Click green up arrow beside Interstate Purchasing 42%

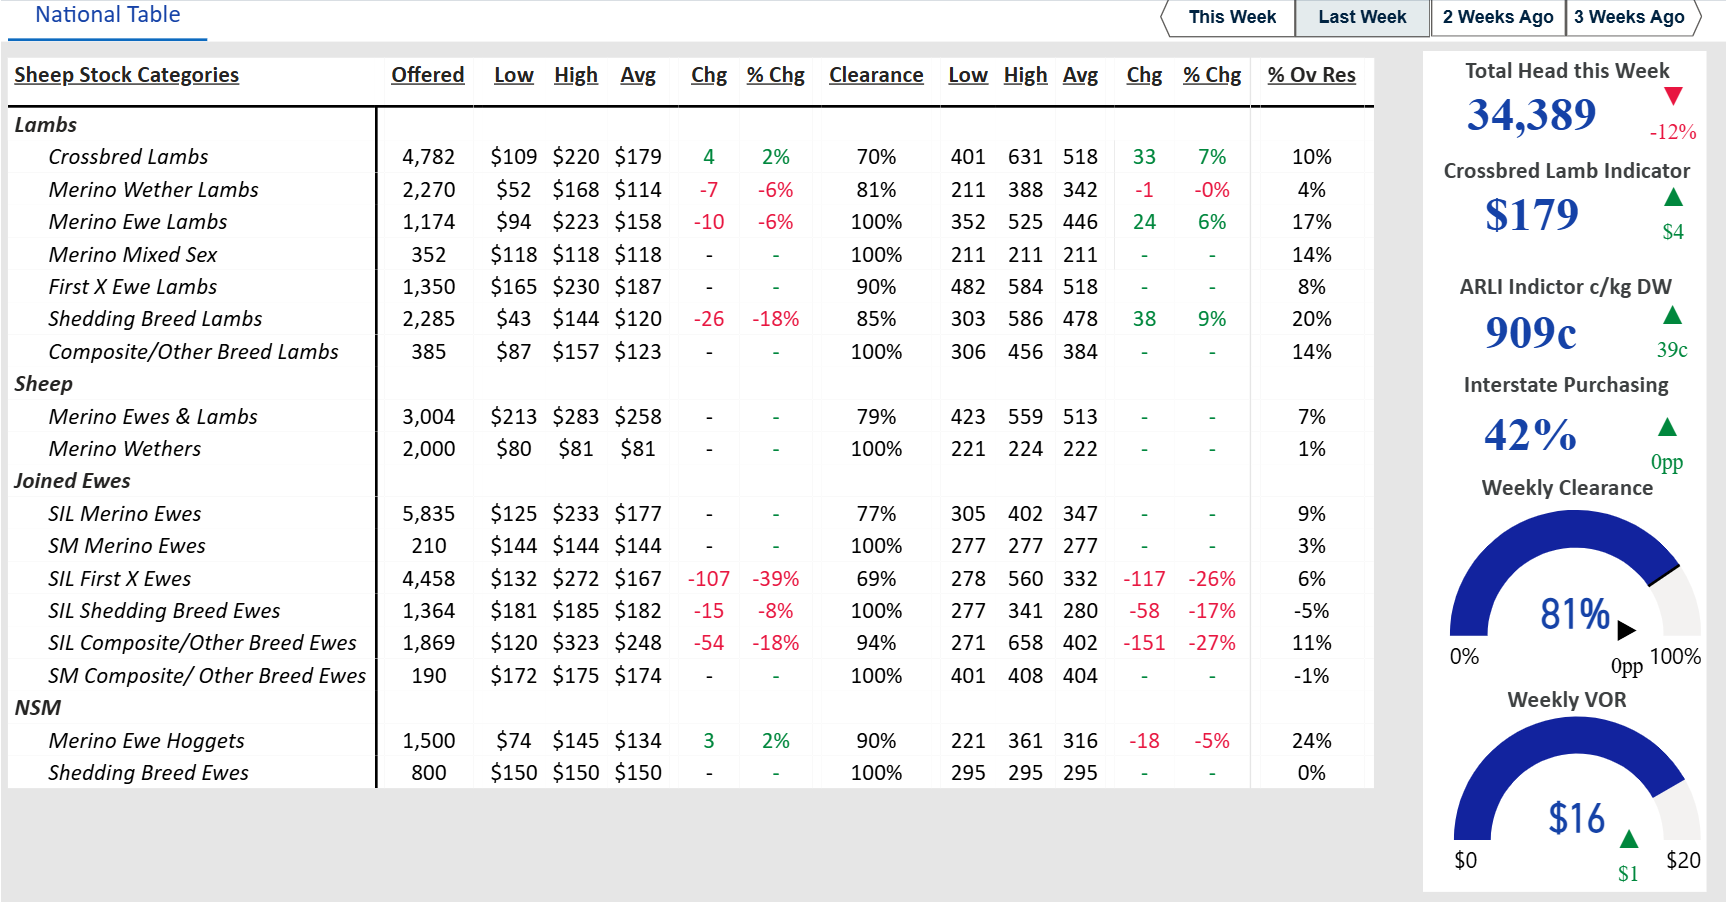pos(1667,428)
